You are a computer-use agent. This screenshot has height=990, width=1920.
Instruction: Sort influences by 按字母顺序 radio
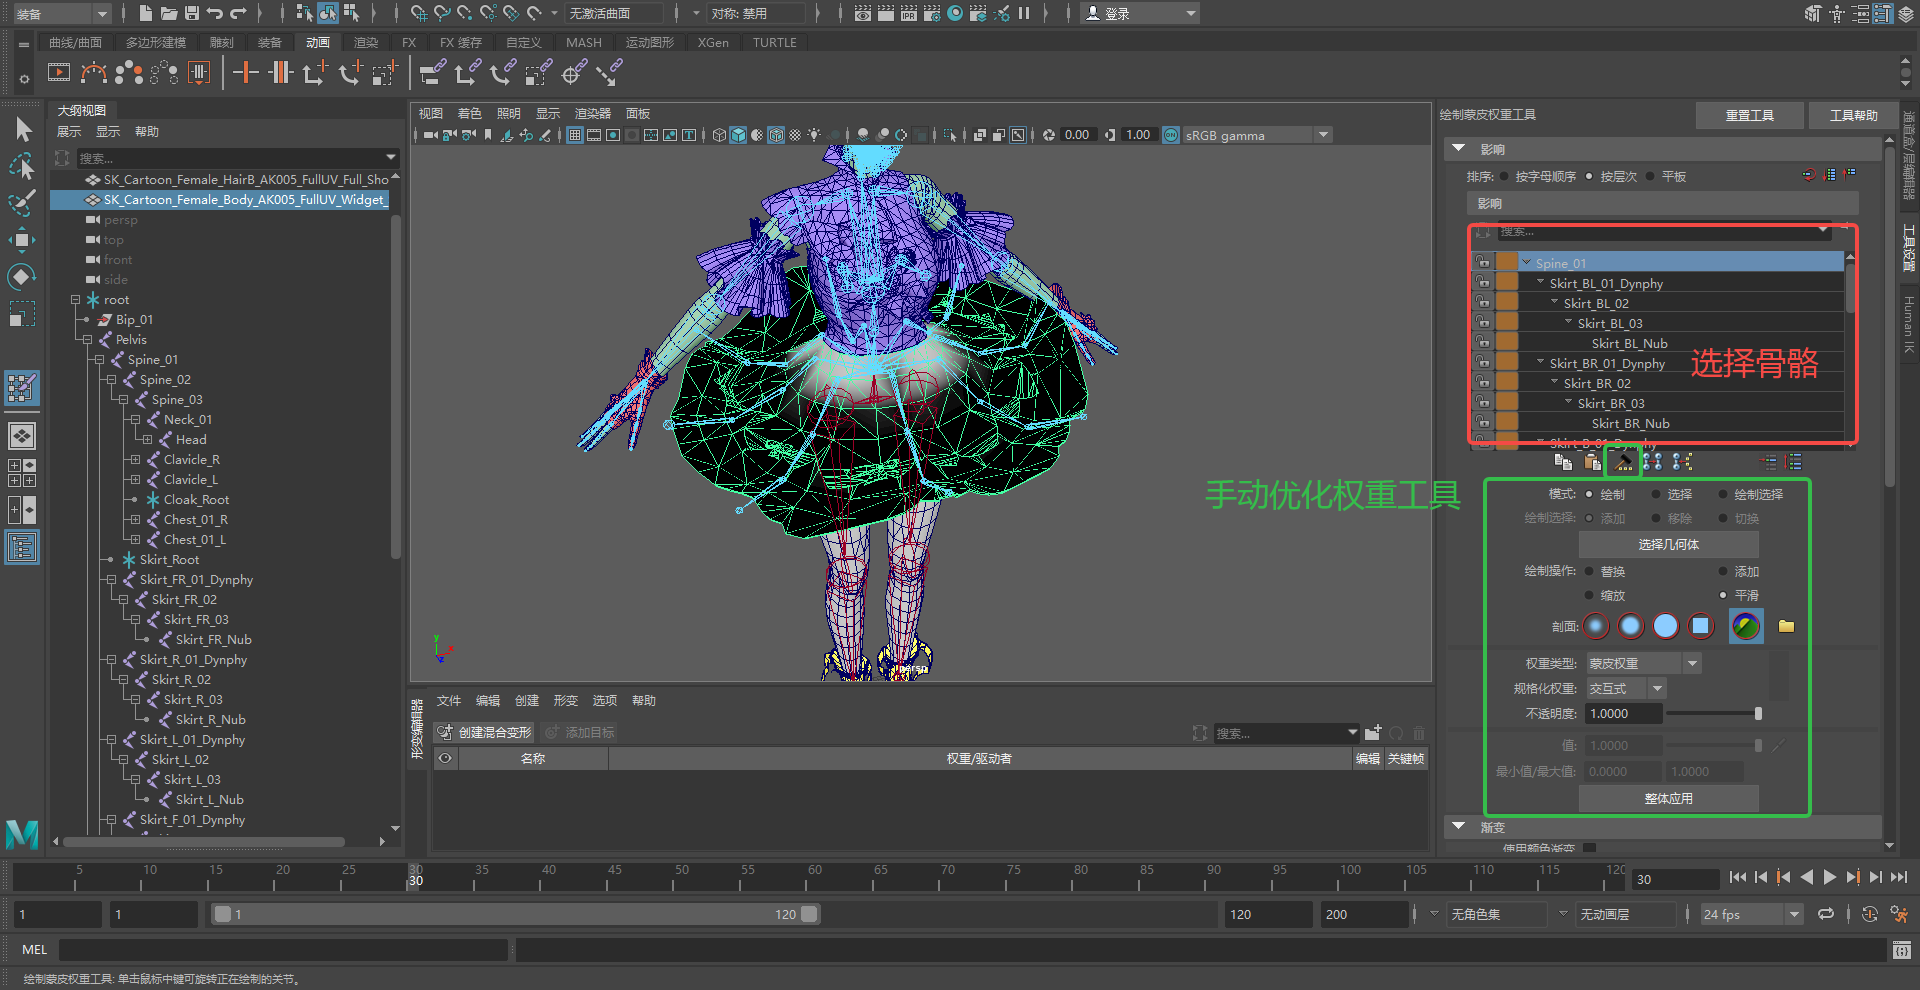point(1504,176)
